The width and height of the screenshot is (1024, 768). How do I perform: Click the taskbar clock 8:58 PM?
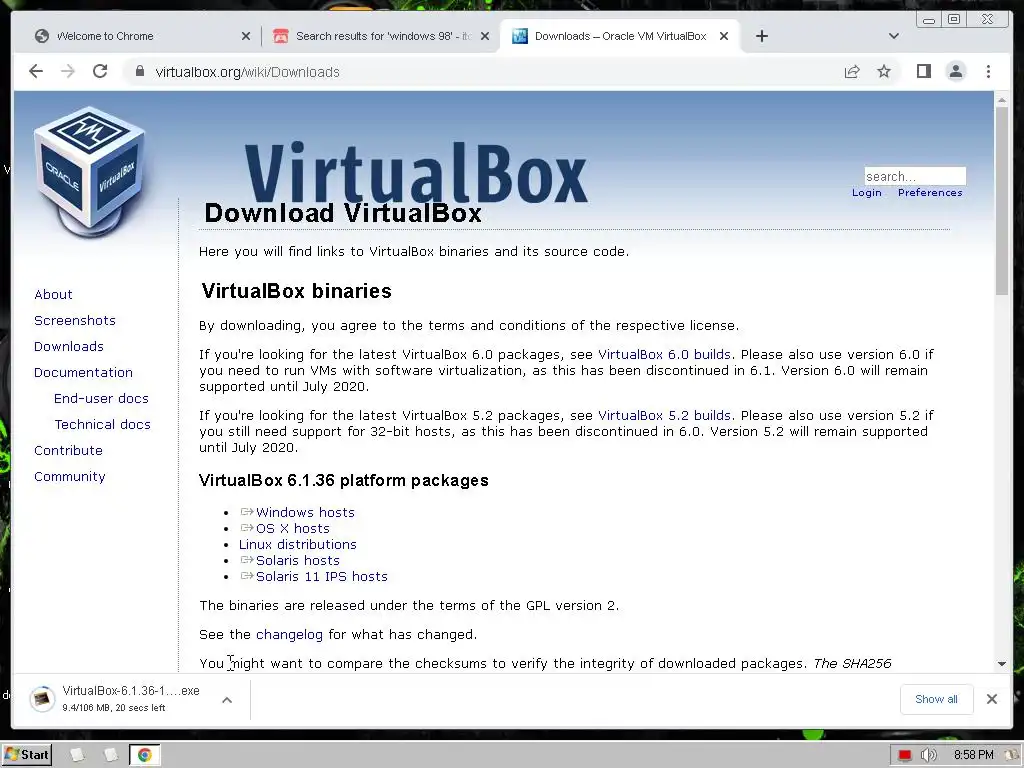click(974, 756)
